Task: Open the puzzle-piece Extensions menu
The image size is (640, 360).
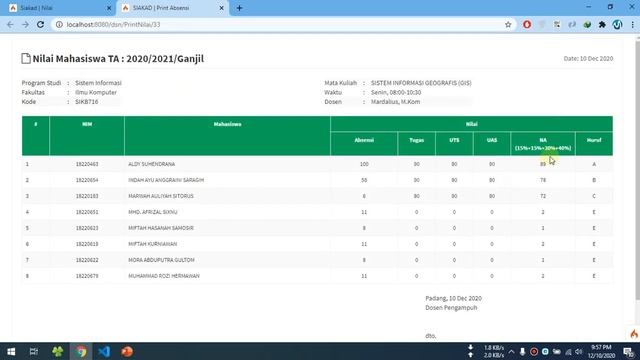Action: pos(602,24)
